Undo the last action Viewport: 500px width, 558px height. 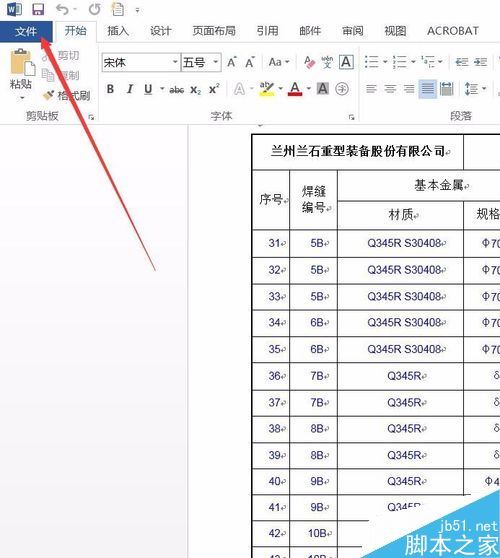tap(63, 9)
